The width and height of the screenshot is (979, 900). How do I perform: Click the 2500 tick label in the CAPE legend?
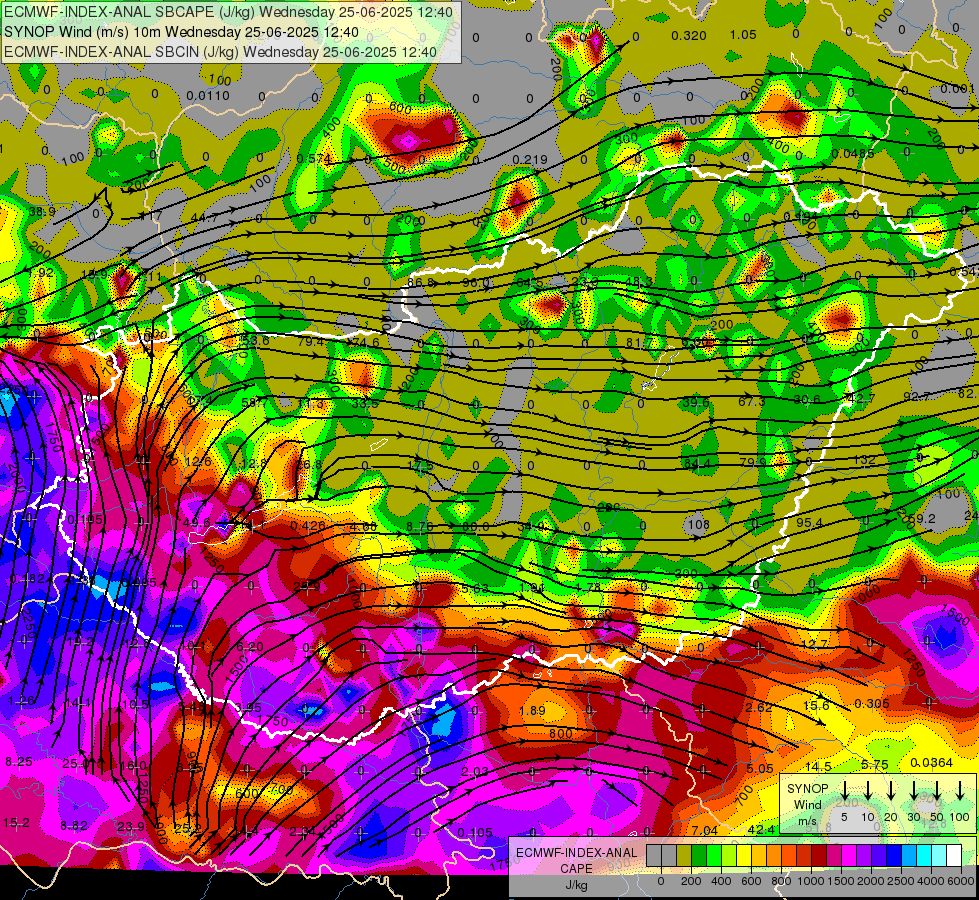(901, 881)
